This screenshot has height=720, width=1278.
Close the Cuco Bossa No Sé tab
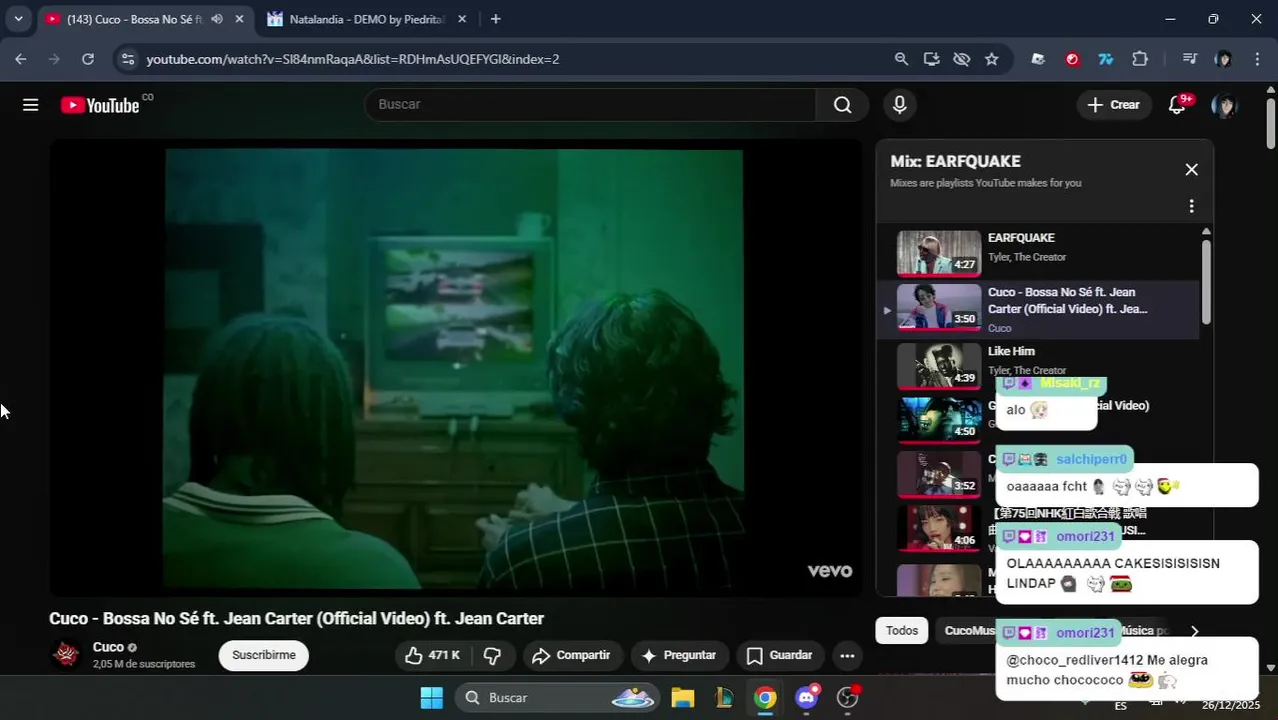(x=239, y=19)
